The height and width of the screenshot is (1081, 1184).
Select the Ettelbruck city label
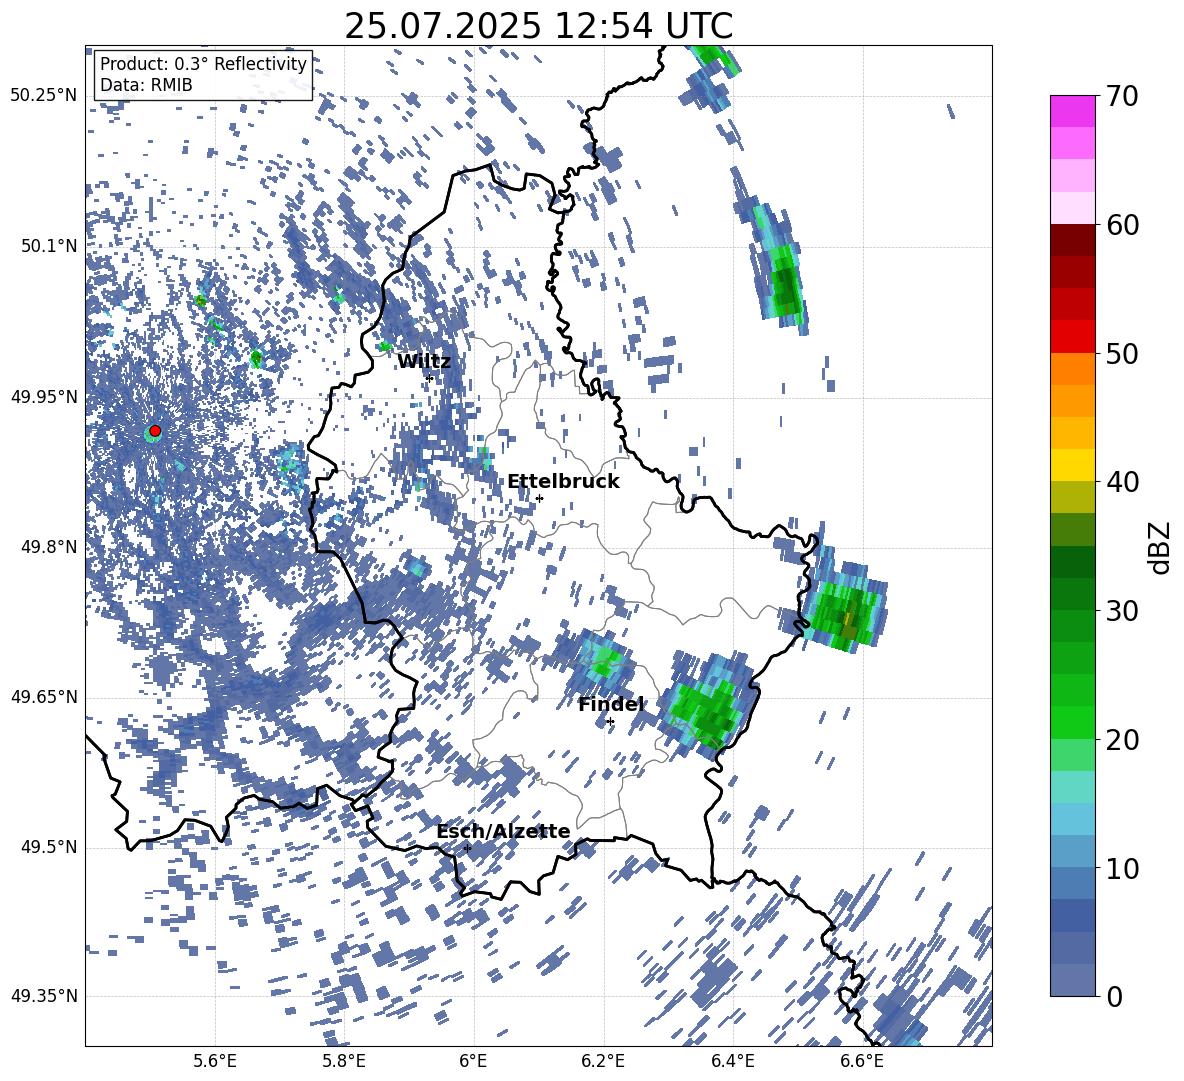pos(563,482)
